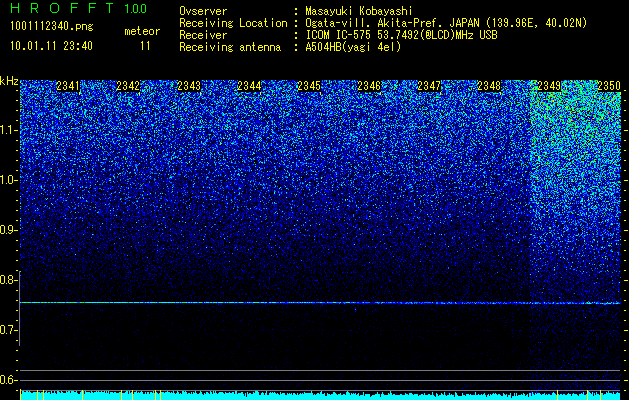Click the kHz axis unit label
Viewport: 629px width, 400px height.
[x=9, y=81]
